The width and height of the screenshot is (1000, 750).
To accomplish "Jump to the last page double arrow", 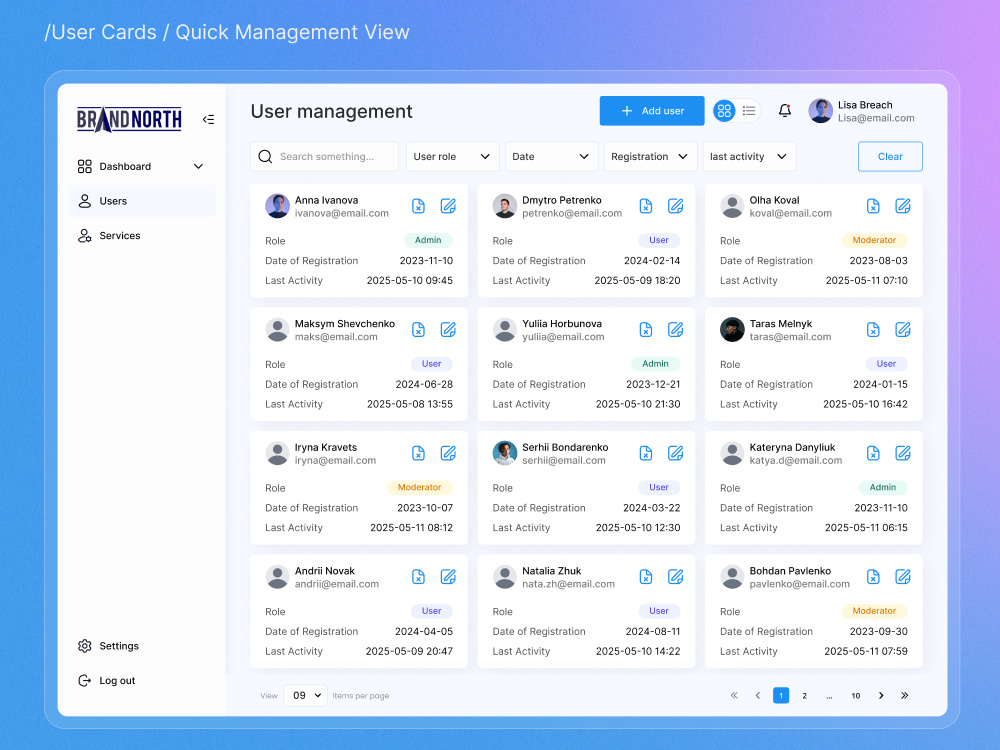I will coord(904,695).
